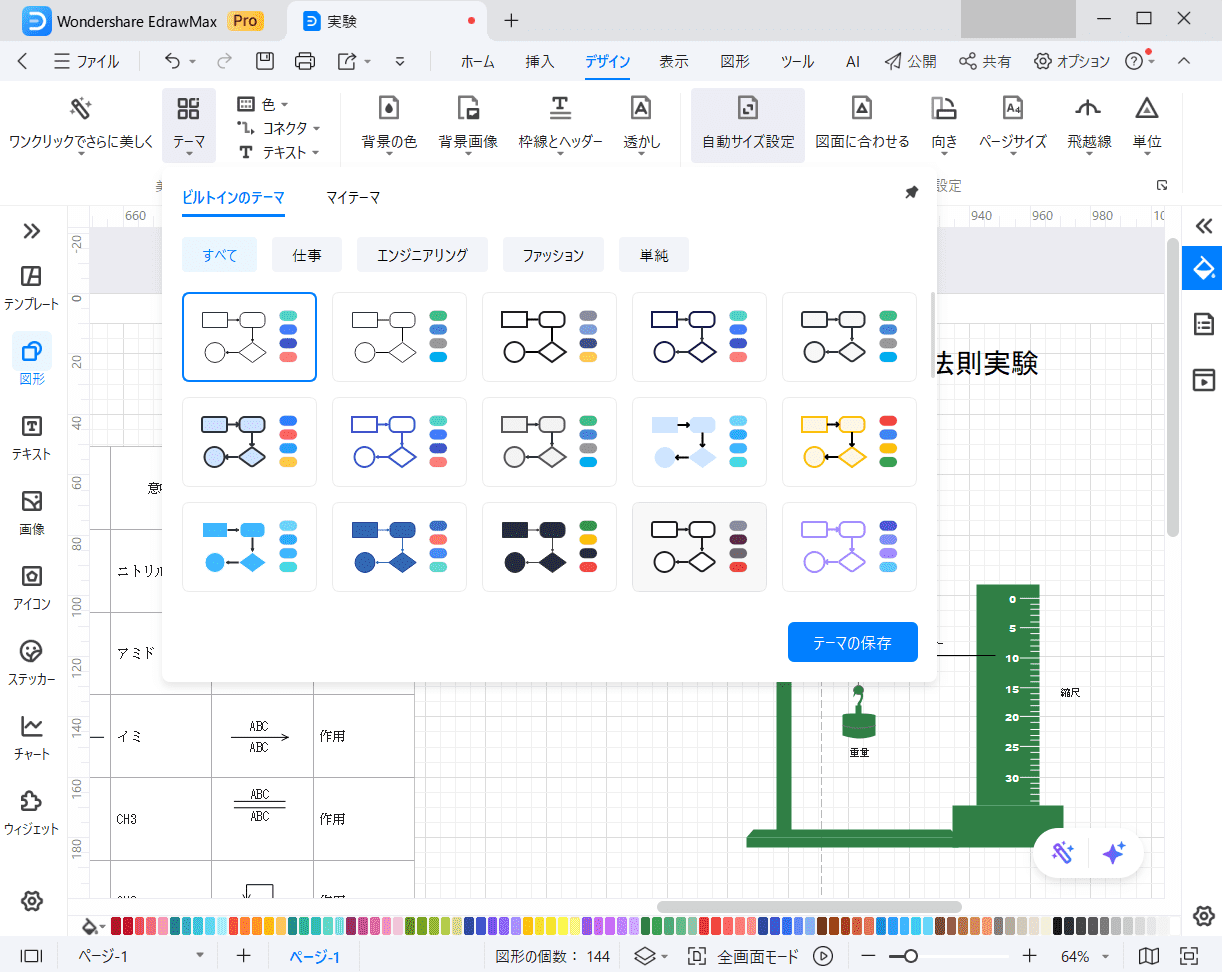The image size is (1222, 972).
Task: Open the ステッカー sidebar panel
Action: click(x=32, y=661)
